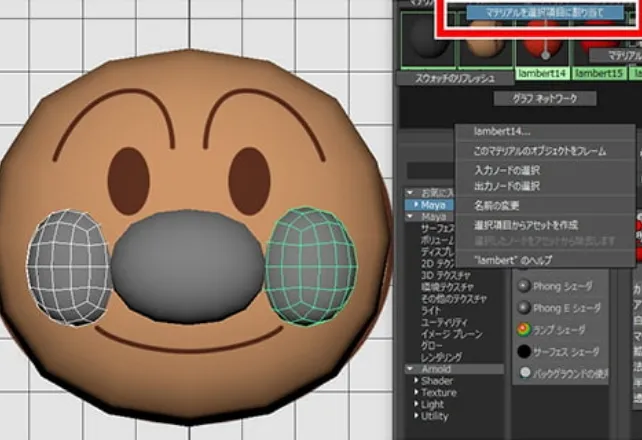Collapse the Arnold category section
The height and width of the screenshot is (440, 642).
point(410,369)
